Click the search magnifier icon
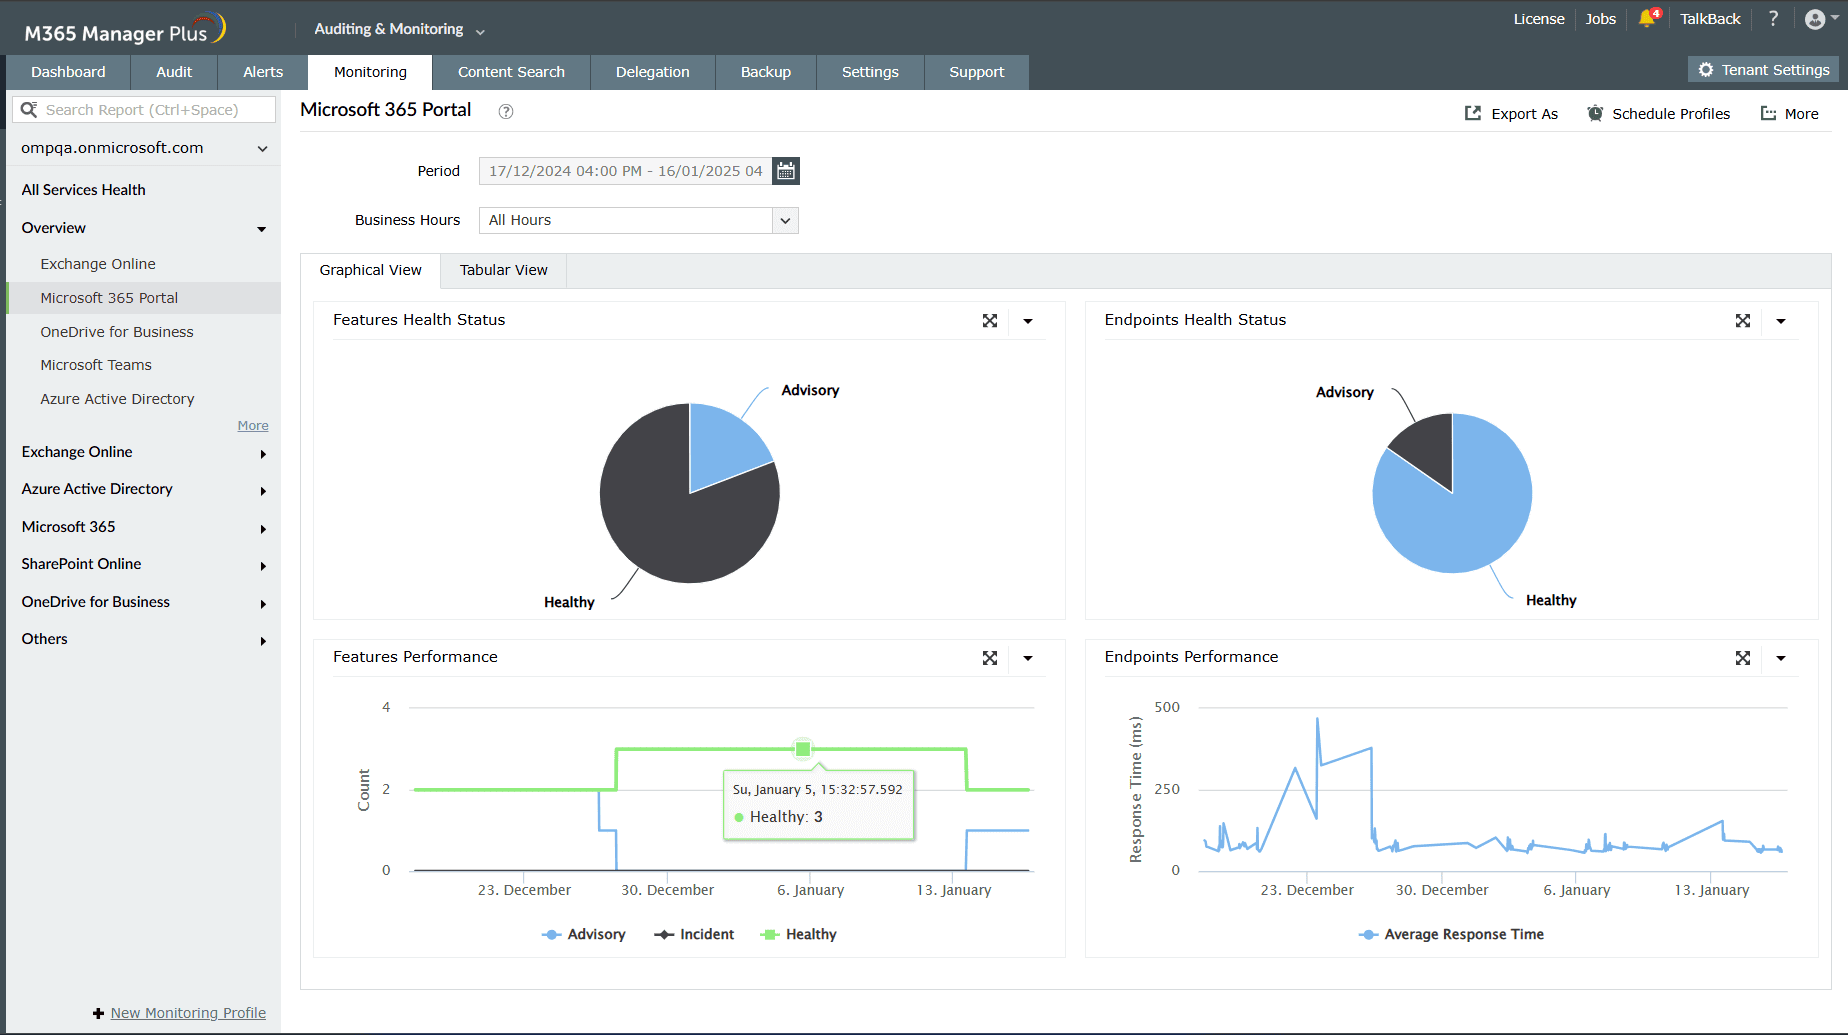The height and width of the screenshot is (1035, 1848). [x=29, y=109]
